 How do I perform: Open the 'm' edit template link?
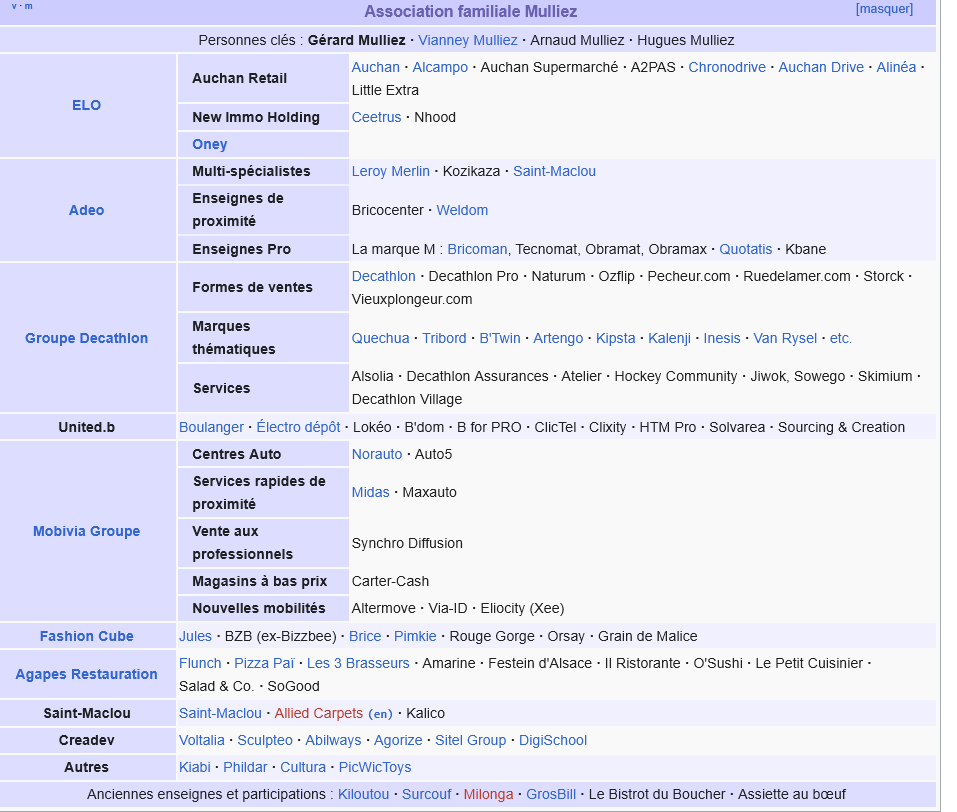pyautogui.click(x=29, y=6)
